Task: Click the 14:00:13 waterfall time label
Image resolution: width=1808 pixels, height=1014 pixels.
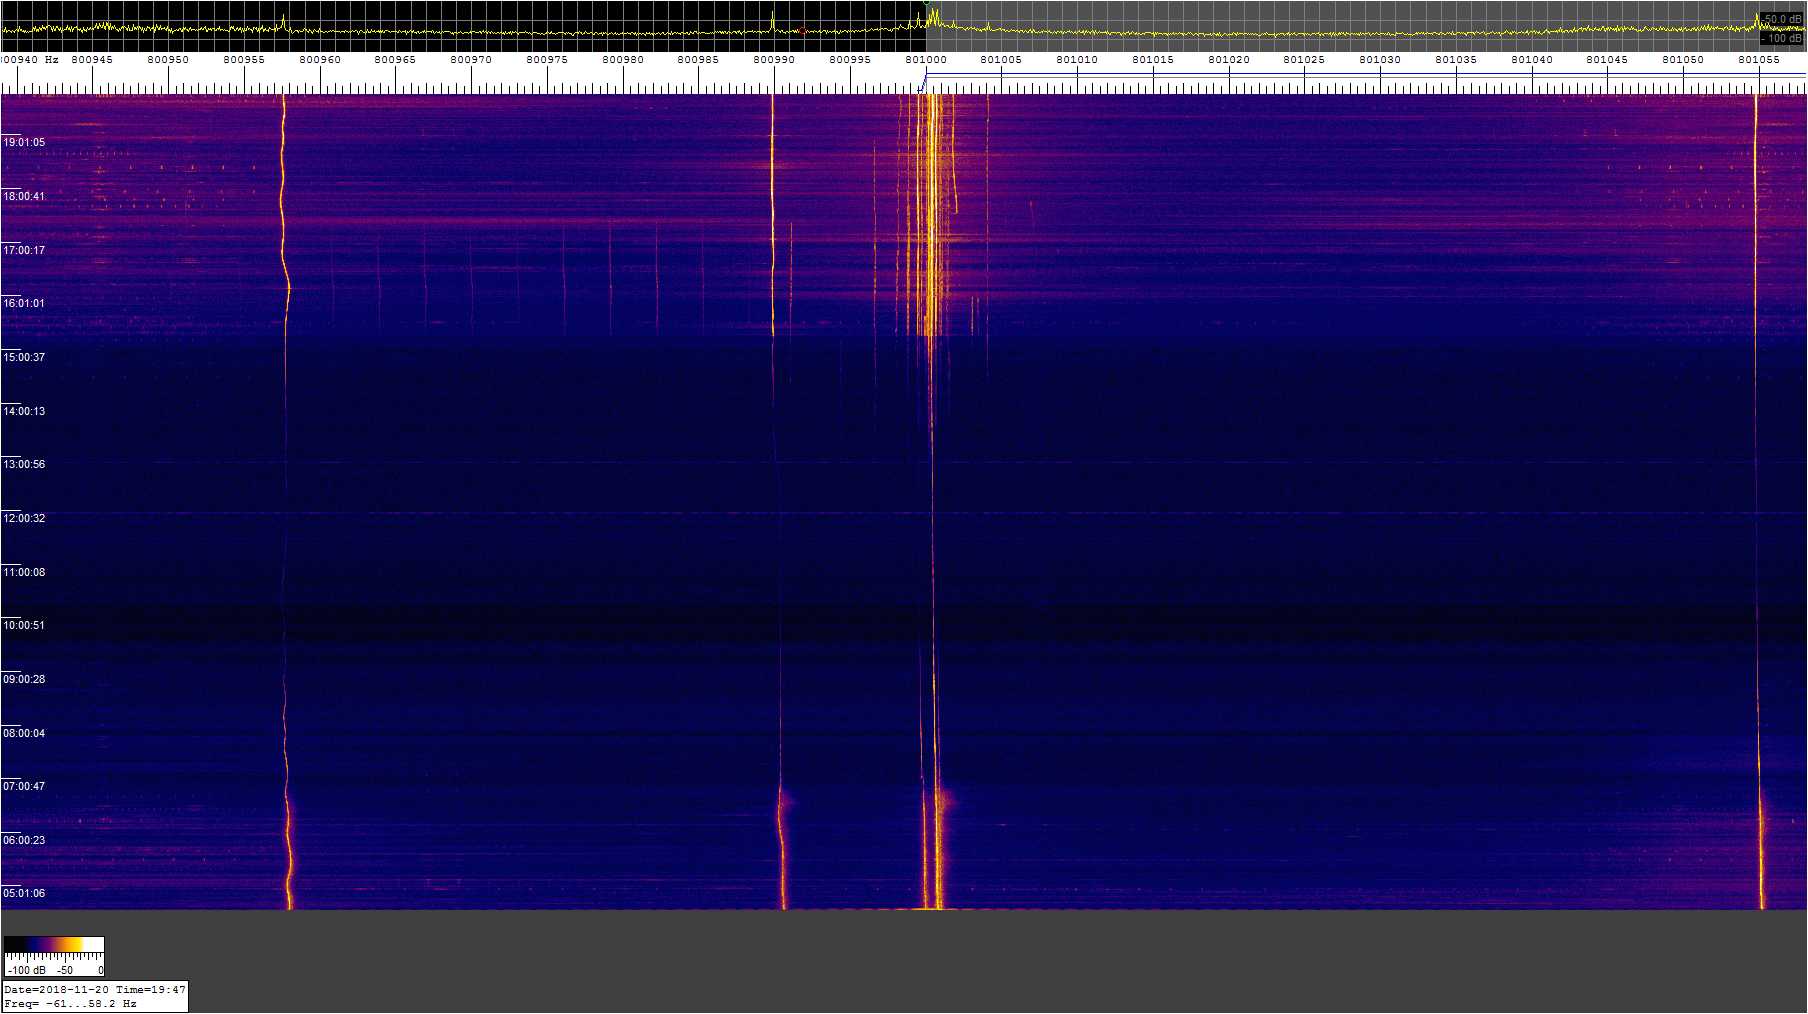Action: pyautogui.click(x=24, y=412)
